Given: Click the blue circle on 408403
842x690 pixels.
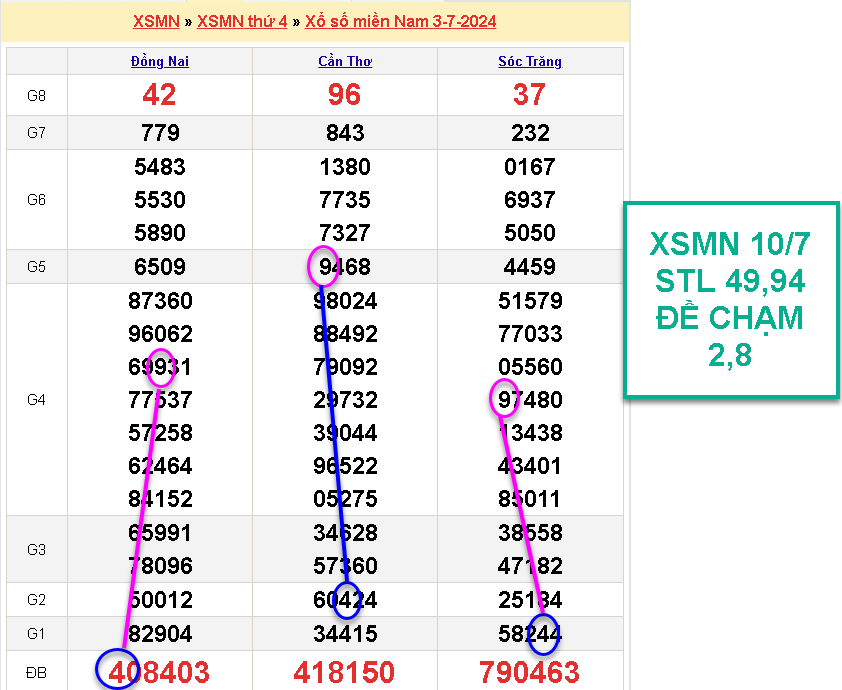Looking at the screenshot, I should (x=116, y=669).
